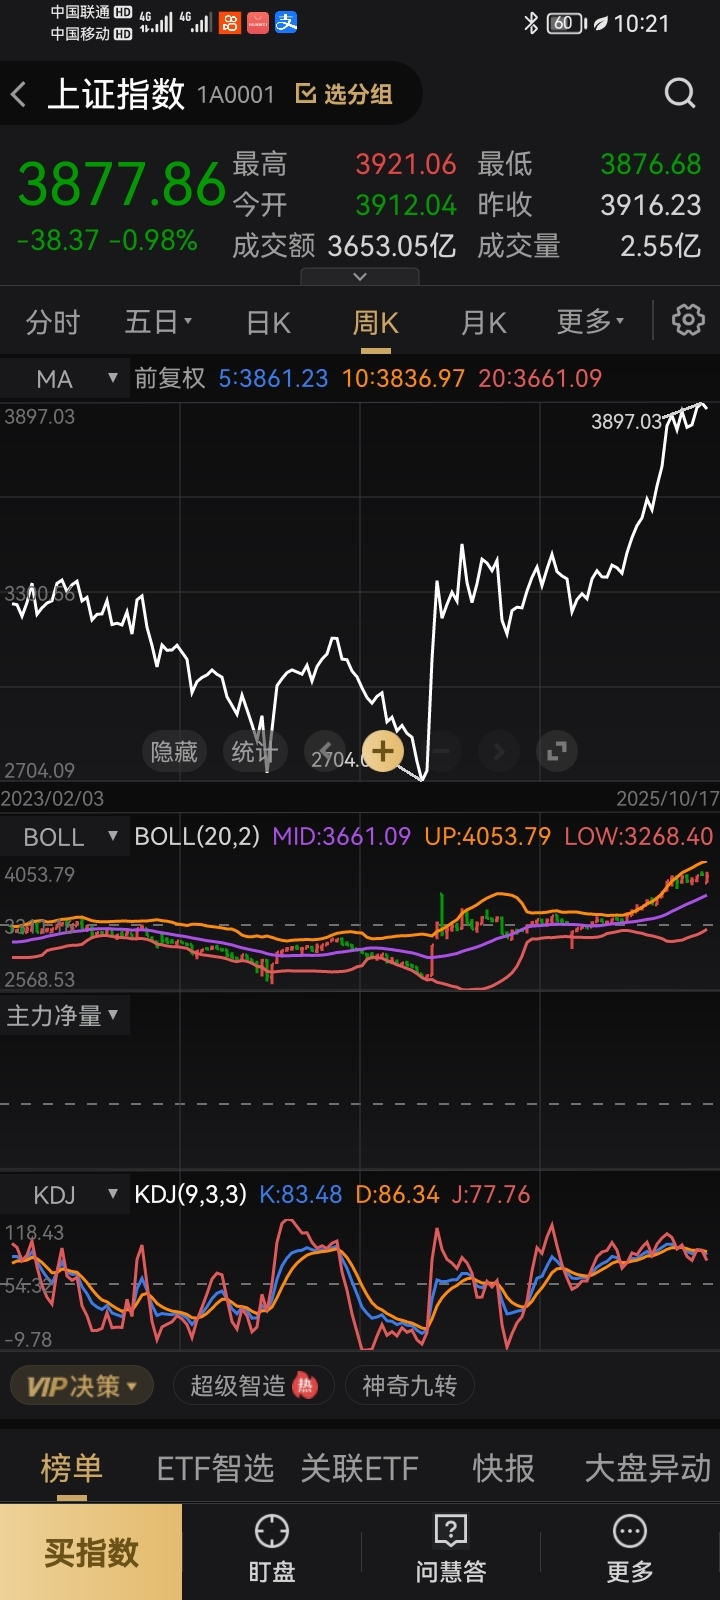Screen dimensions: 720x1600
Task: Tap the KDJ K:83.48 value
Action: tap(300, 1194)
